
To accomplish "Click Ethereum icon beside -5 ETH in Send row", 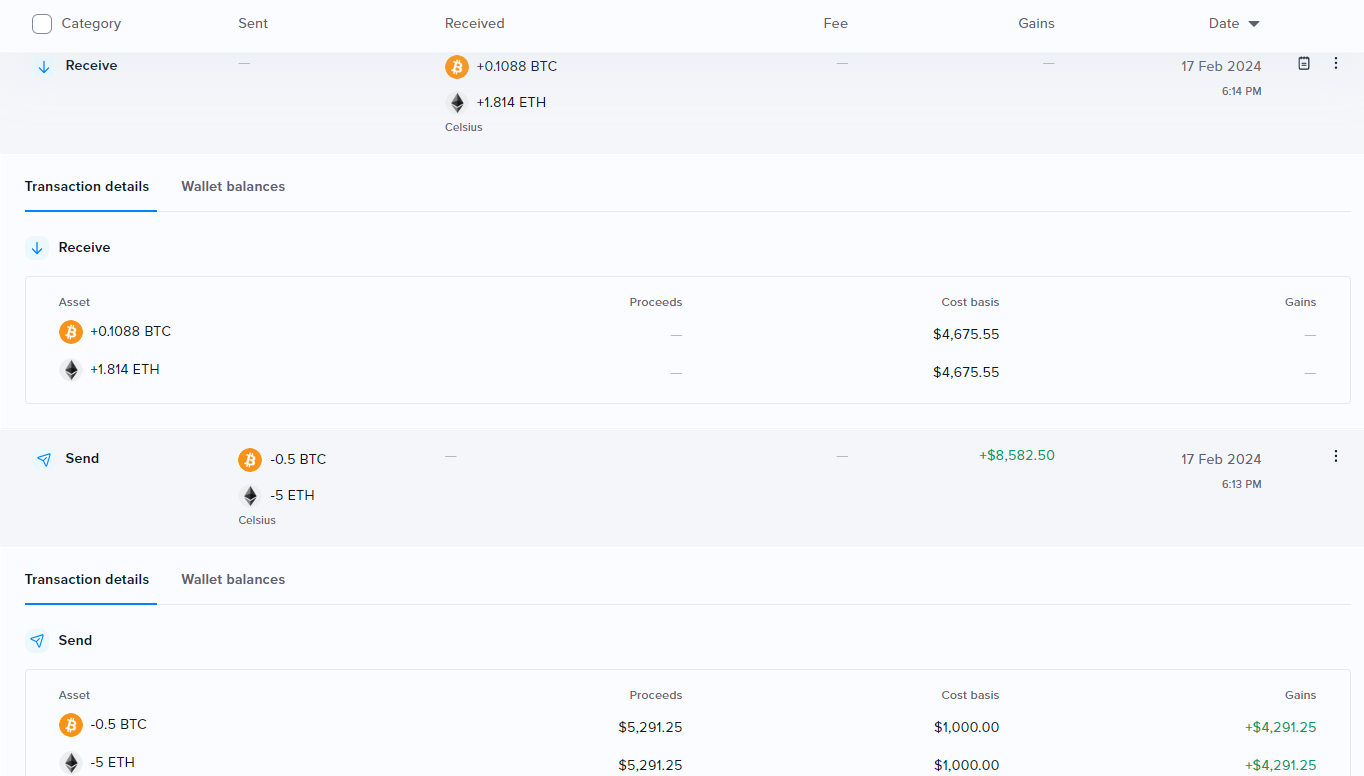I will pos(250,495).
